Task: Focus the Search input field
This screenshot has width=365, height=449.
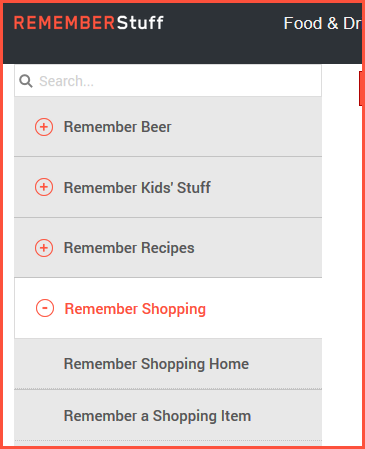Action: tap(168, 81)
